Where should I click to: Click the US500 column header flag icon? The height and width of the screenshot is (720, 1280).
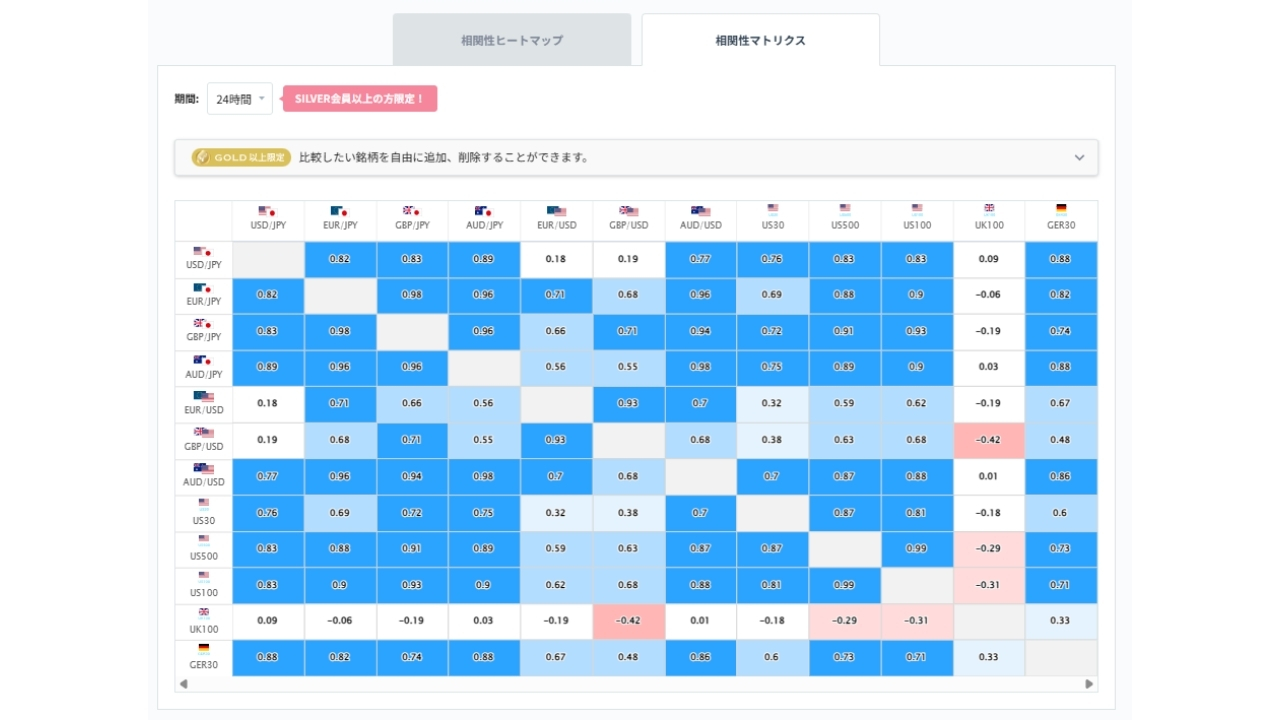pos(845,210)
